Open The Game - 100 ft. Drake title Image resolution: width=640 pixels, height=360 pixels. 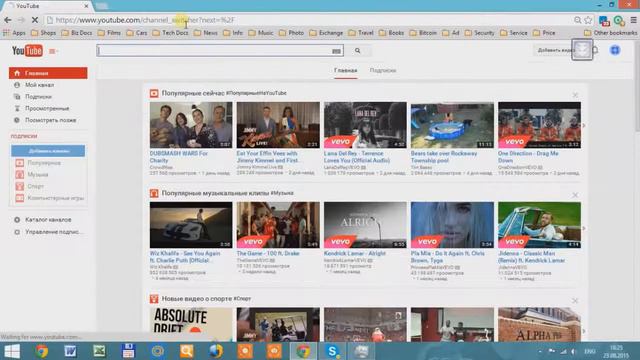pyautogui.click(x=268, y=253)
